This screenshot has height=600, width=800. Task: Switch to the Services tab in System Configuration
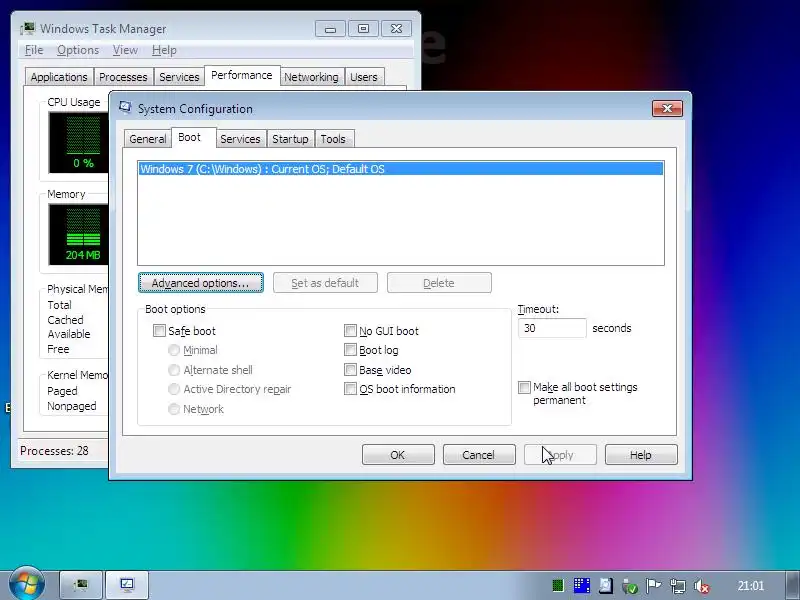(x=240, y=139)
